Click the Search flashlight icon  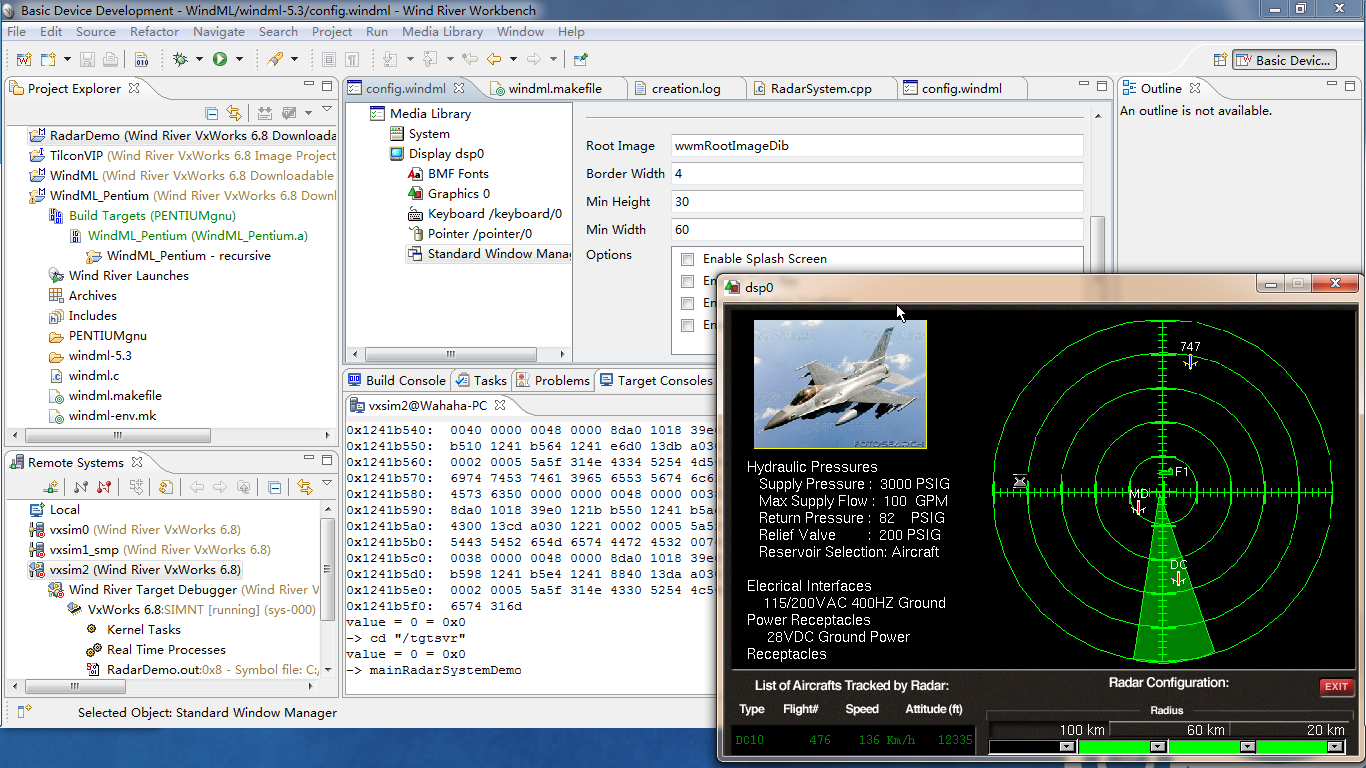tap(274, 59)
